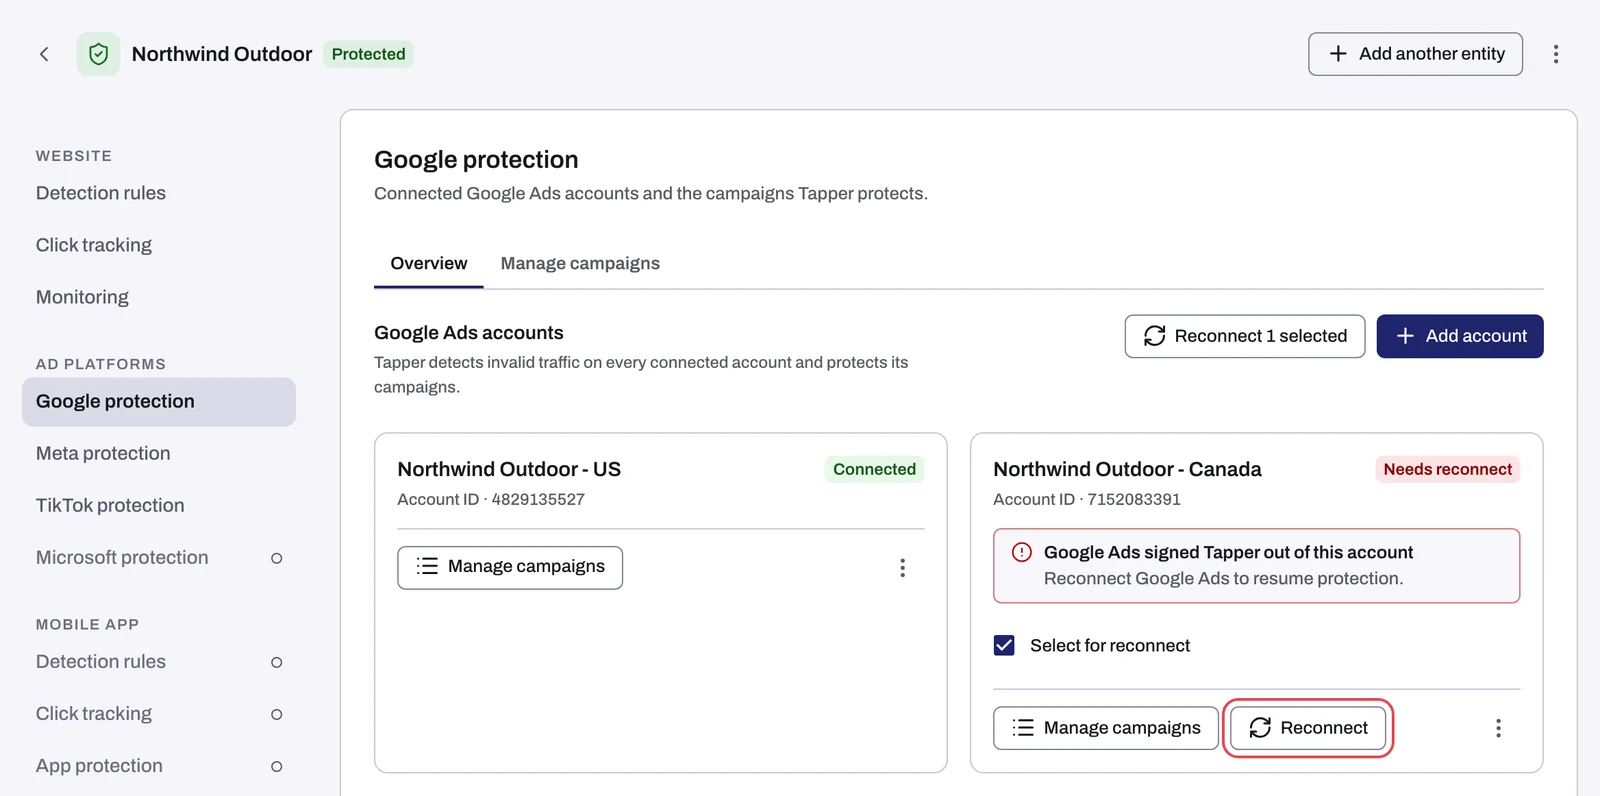Open the header three-dot options menu
1600x796 pixels.
(x=1555, y=54)
